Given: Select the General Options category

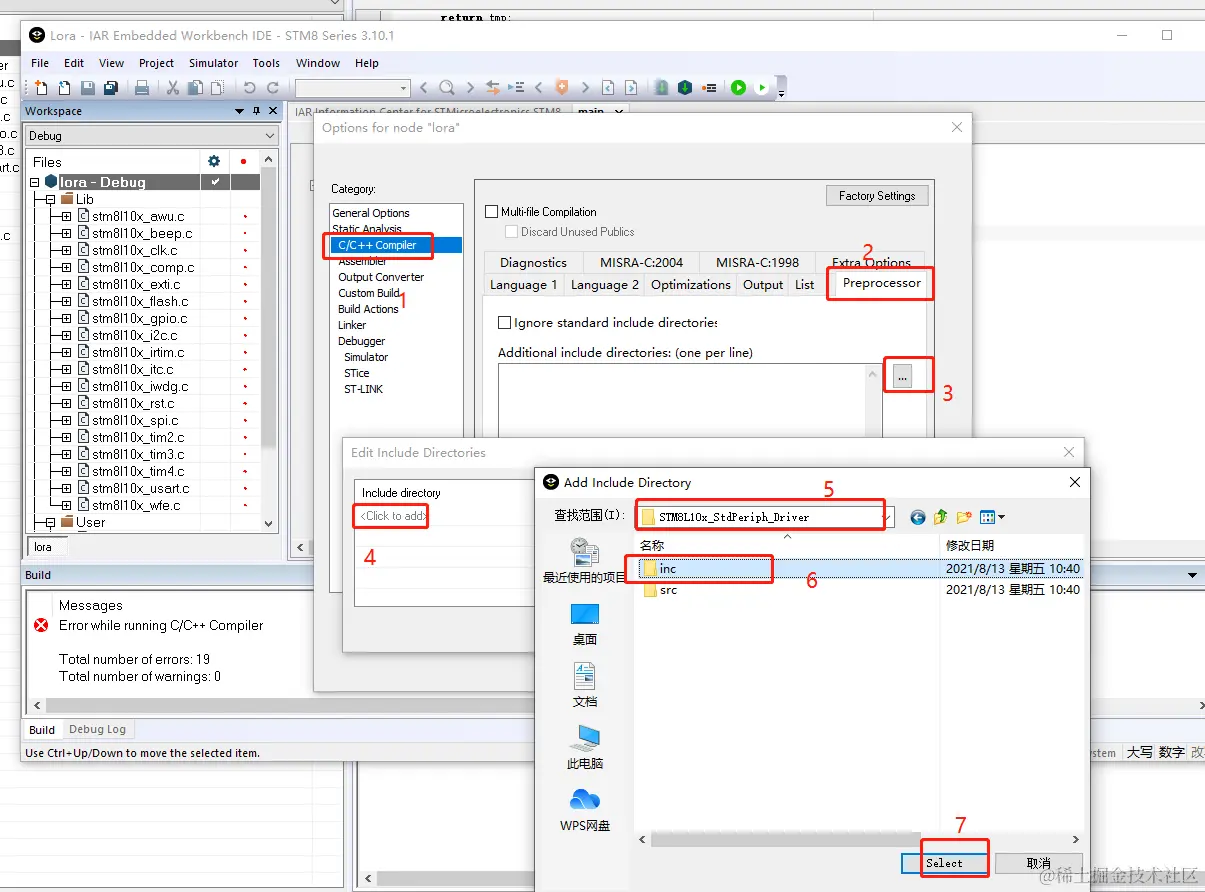Looking at the screenshot, I should click(371, 213).
